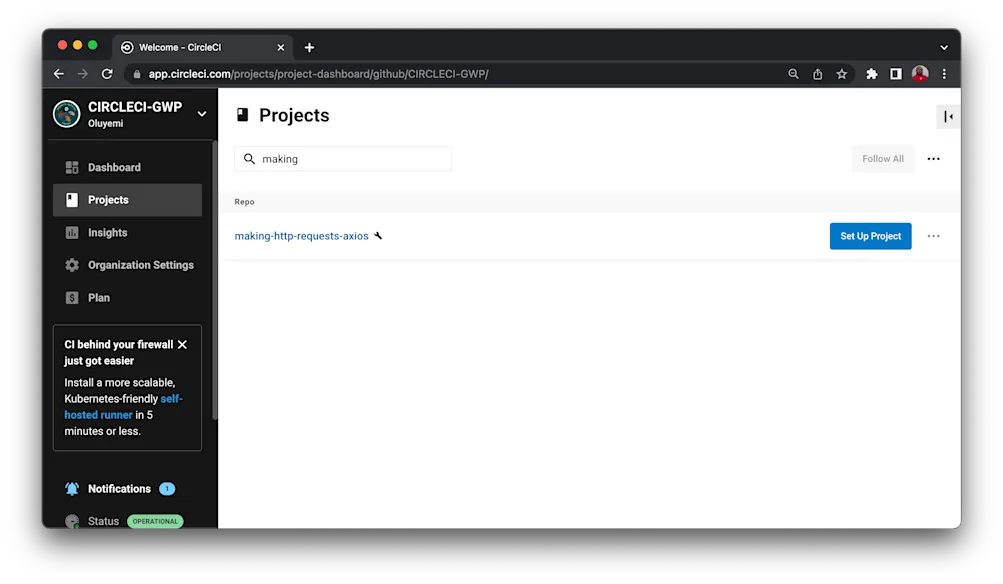Viewport: 1003px width, 584px height.
Task: Expand the browser tab overview chevron
Action: pyautogui.click(x=943, y=46)
